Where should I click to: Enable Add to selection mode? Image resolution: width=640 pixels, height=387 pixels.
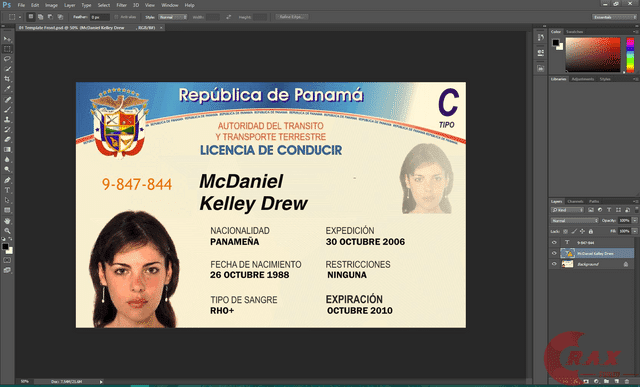pyautogui.click(x=40, y=17)
